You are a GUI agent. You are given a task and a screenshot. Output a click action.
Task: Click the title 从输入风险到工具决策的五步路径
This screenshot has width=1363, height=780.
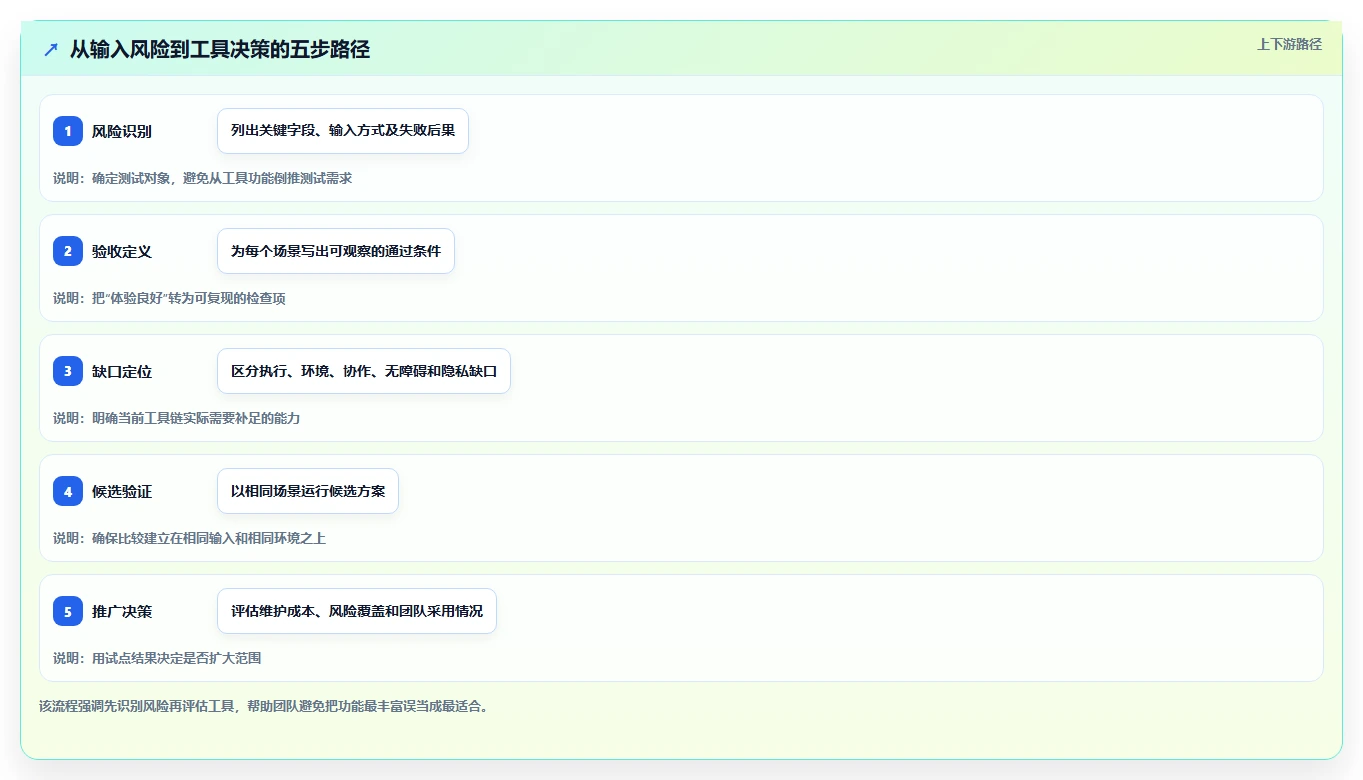pyautogui.click(x=220, y=49)
